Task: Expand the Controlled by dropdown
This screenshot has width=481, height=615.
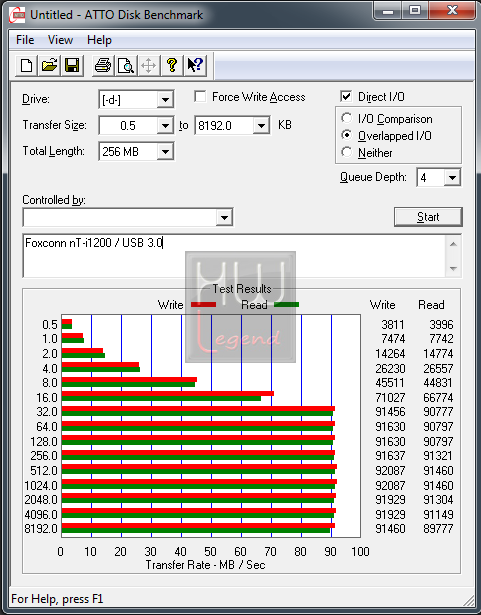Action: coord(224,217)
